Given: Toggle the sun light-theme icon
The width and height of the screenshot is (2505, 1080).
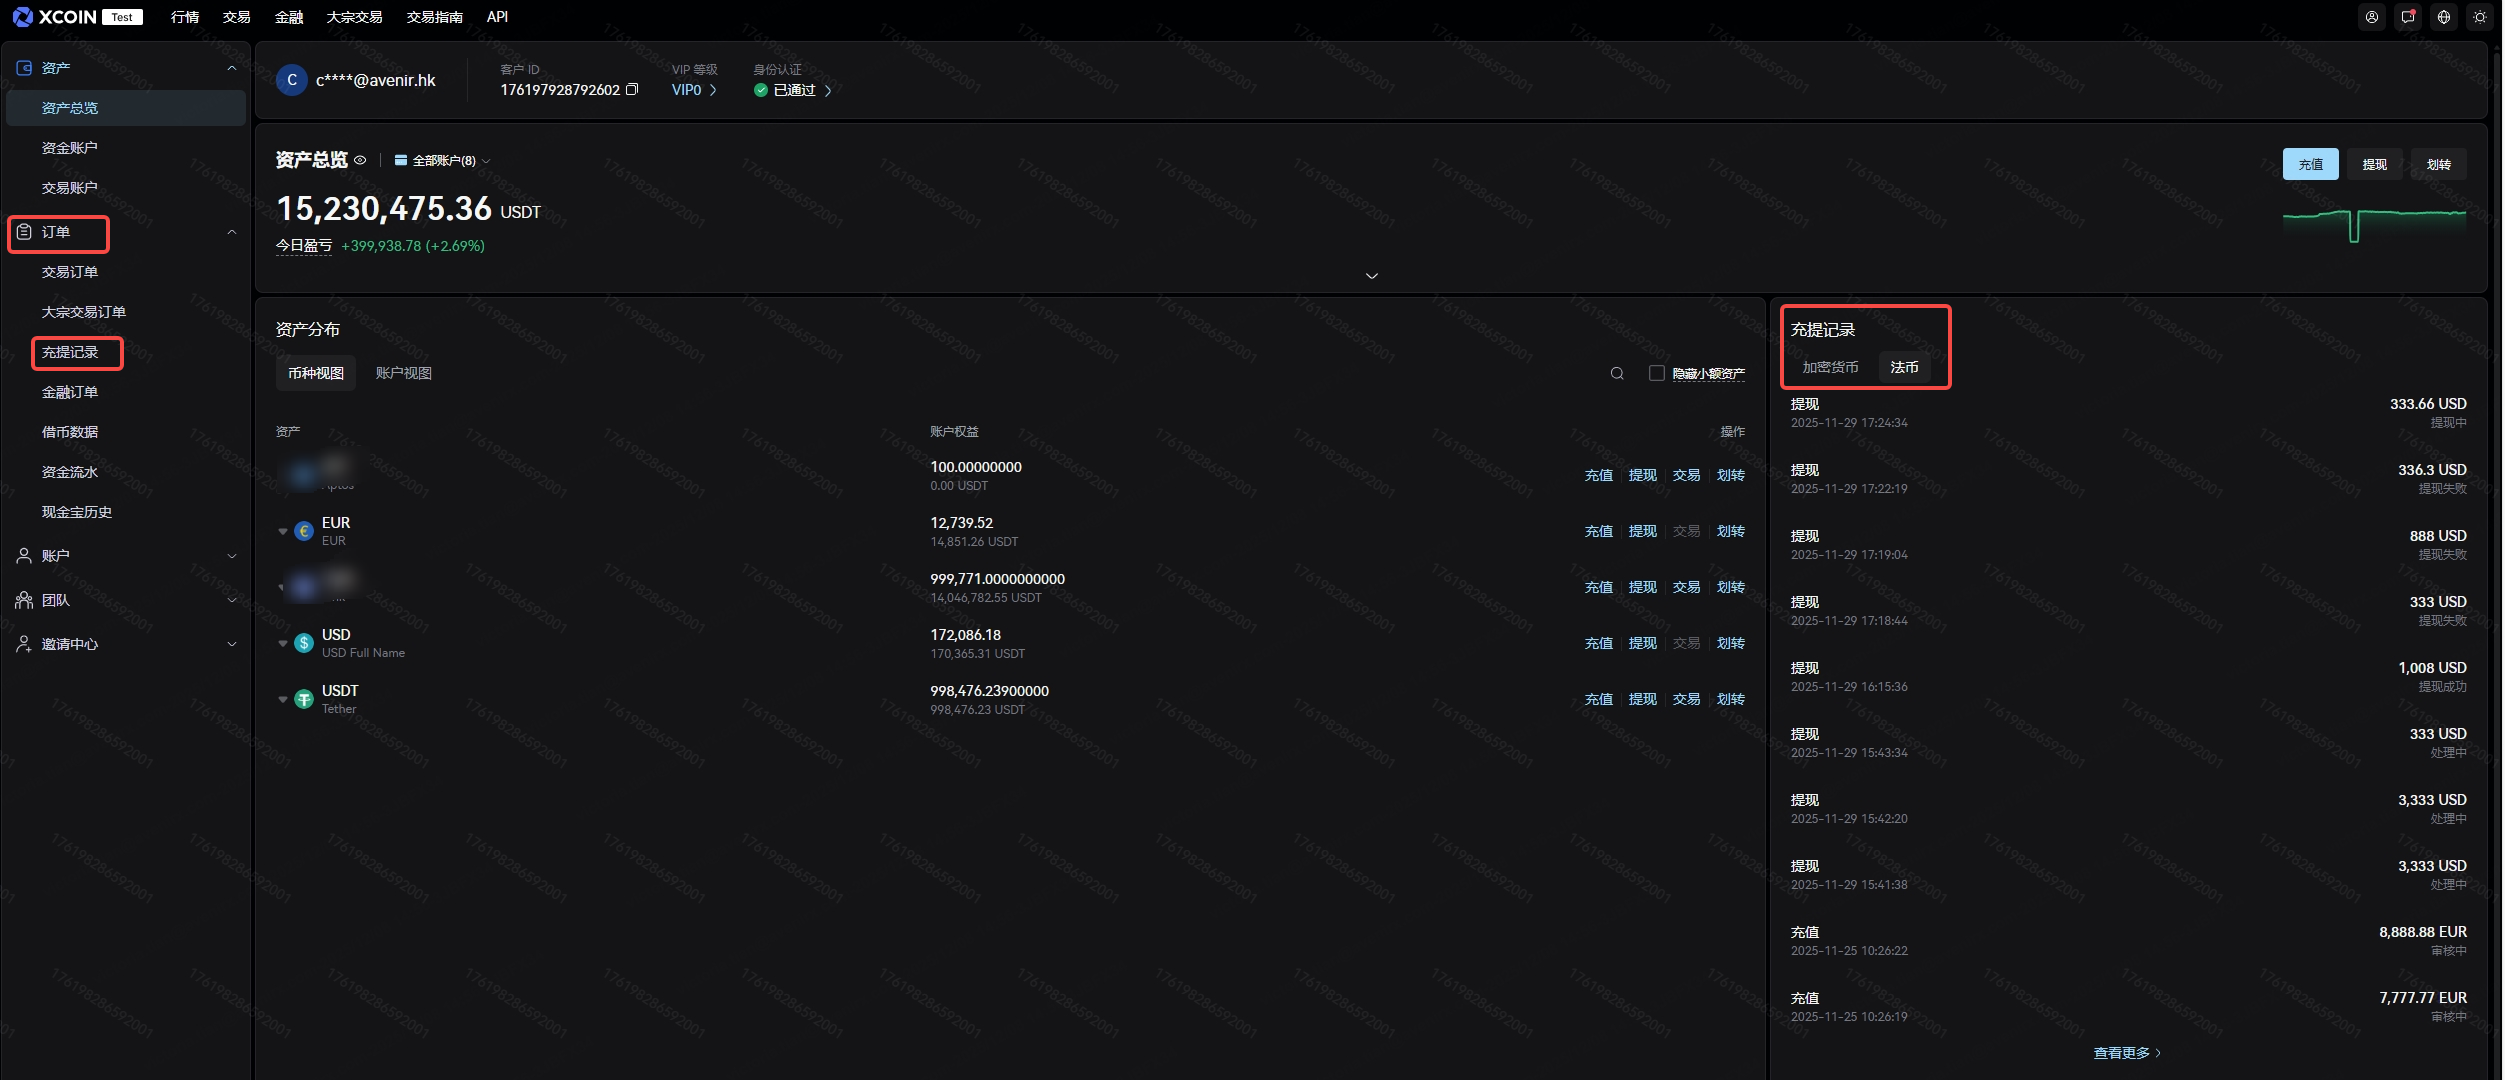Looking at the screenshot, I should pyautogui.click(x=2480, y=17).
